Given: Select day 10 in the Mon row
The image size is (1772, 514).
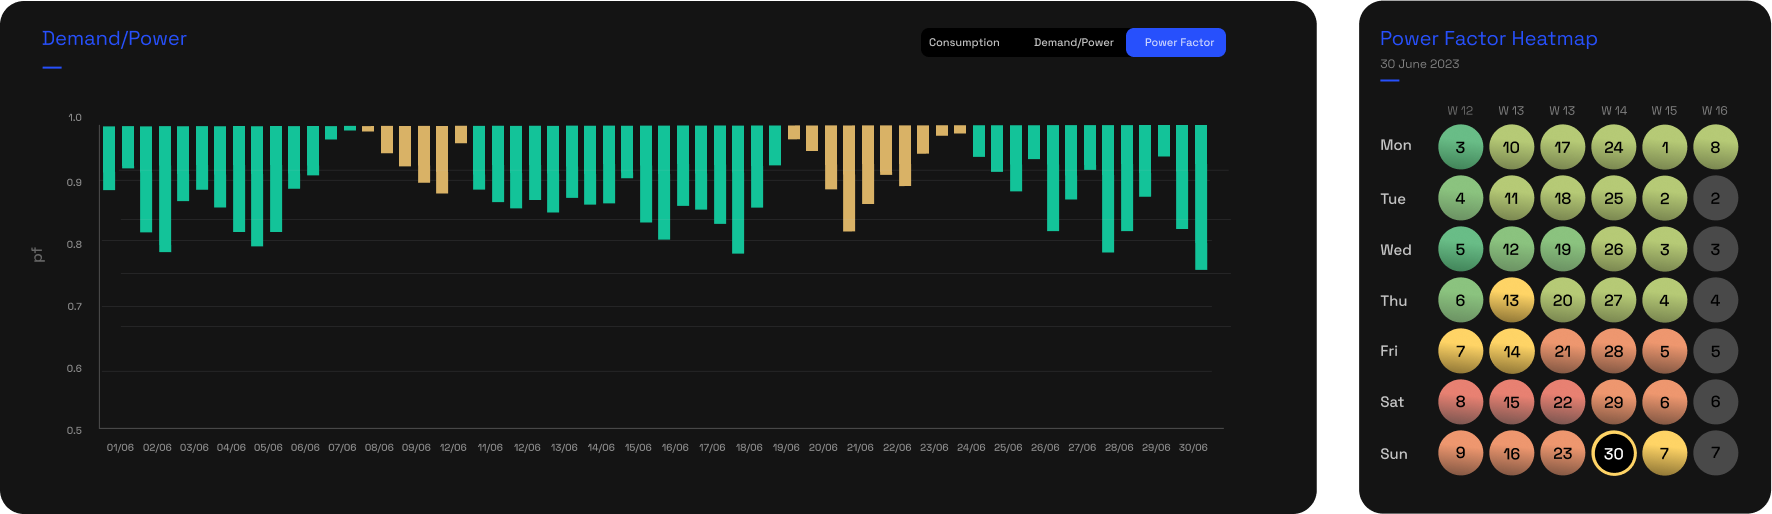Looking at the screenshot, I should click(x=1511, y=147).
